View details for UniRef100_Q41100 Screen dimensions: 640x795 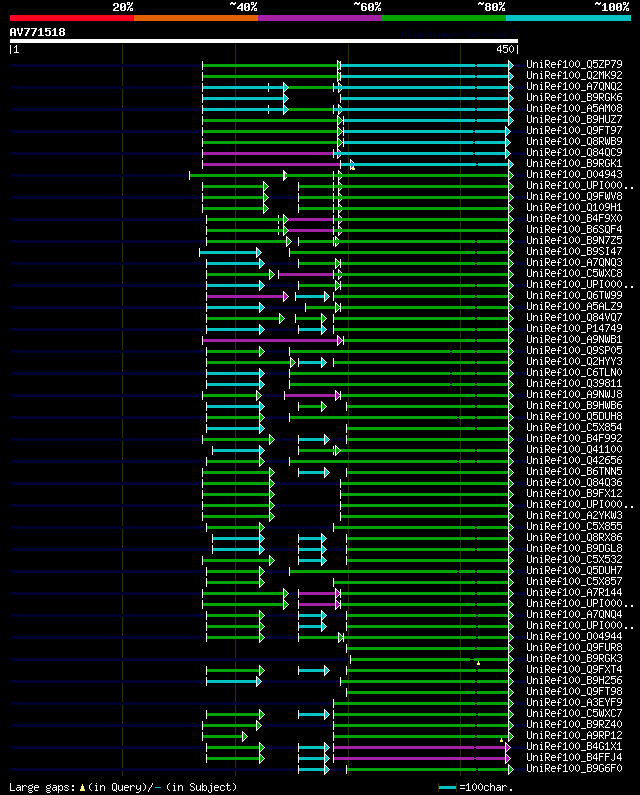coord(574,449)
